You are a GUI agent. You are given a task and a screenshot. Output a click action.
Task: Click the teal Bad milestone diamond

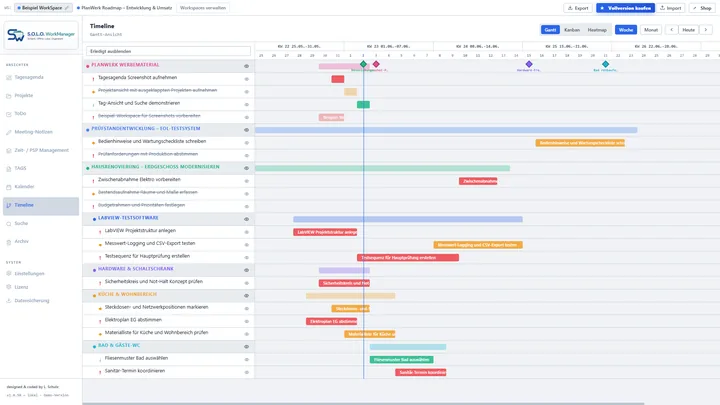tap(606, 64)
